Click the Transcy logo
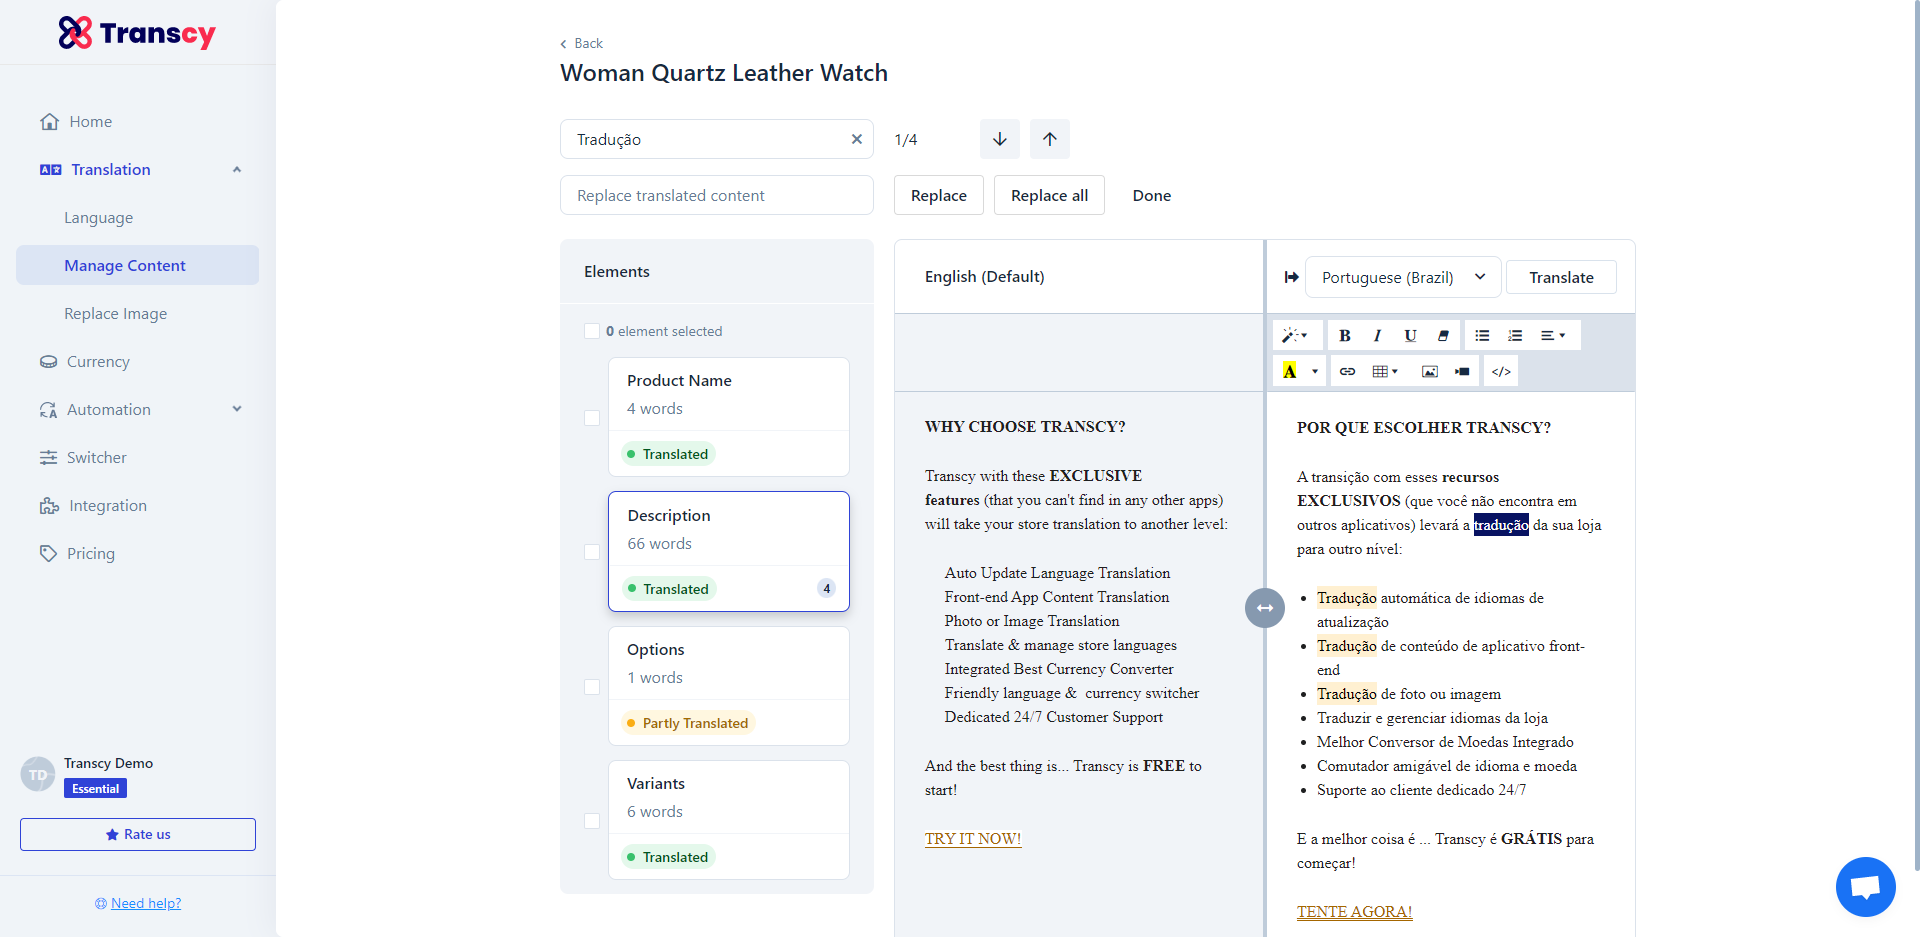This screenshot has height=937, width=1920. pos(137,33)
